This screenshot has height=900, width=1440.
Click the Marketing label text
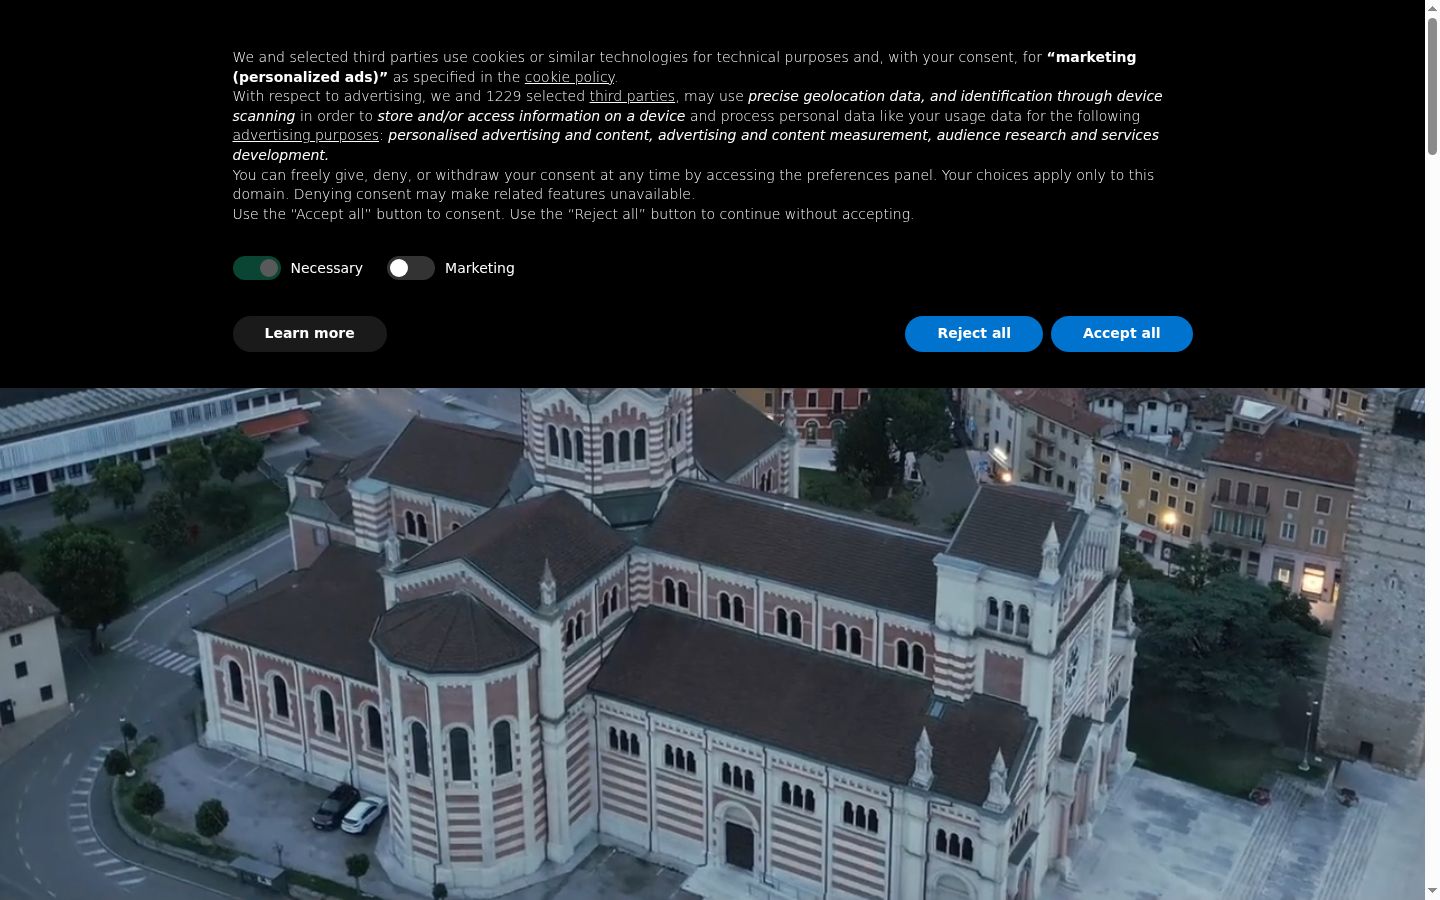(479, 268)
